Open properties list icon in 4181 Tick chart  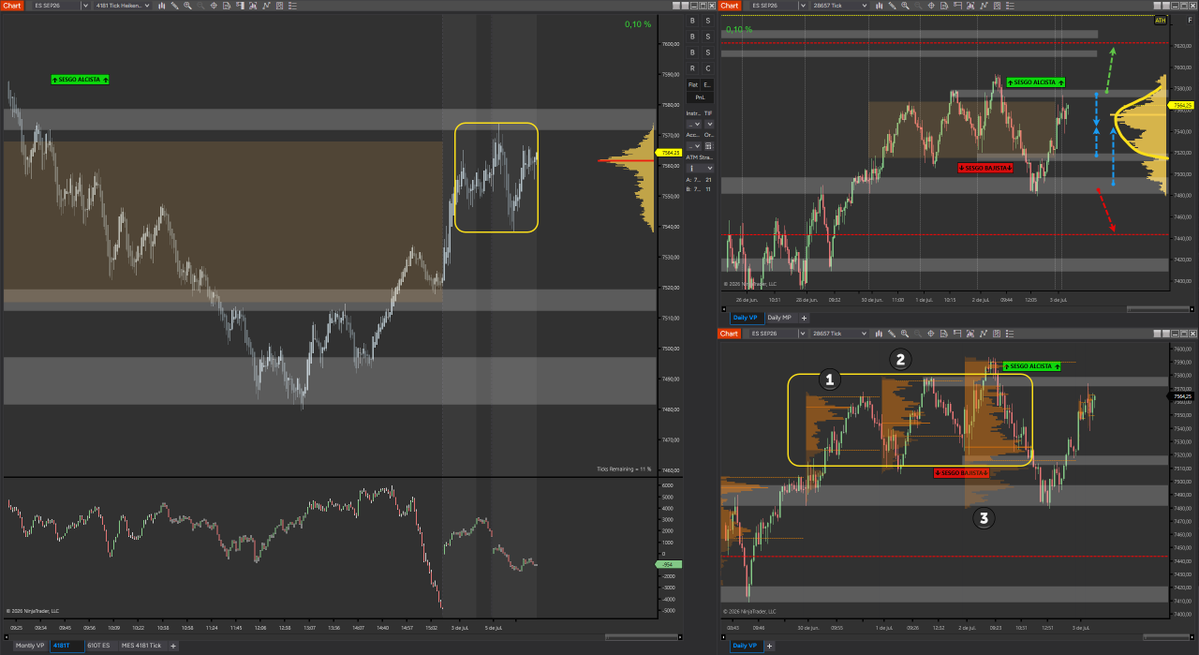point(292,5)
